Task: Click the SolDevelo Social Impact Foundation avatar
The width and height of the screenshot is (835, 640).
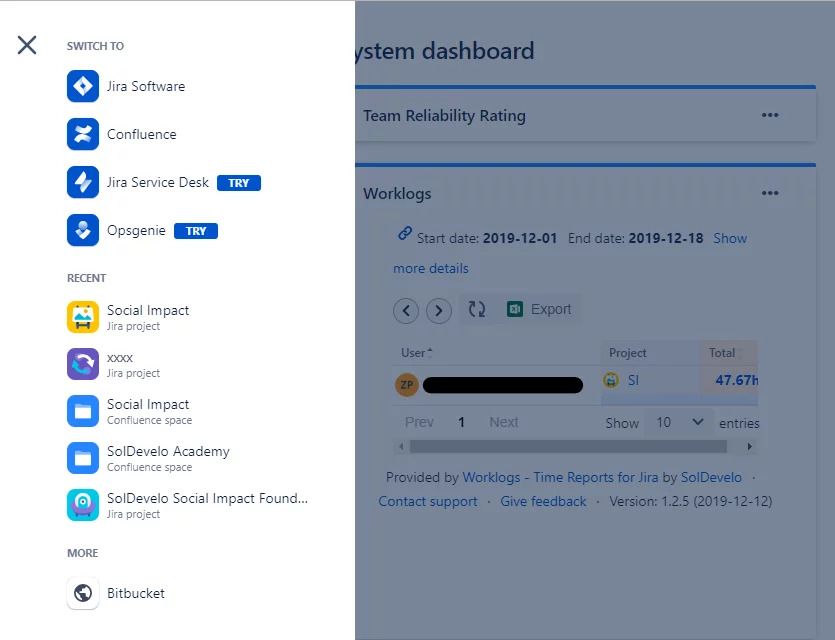Action: 83,505
